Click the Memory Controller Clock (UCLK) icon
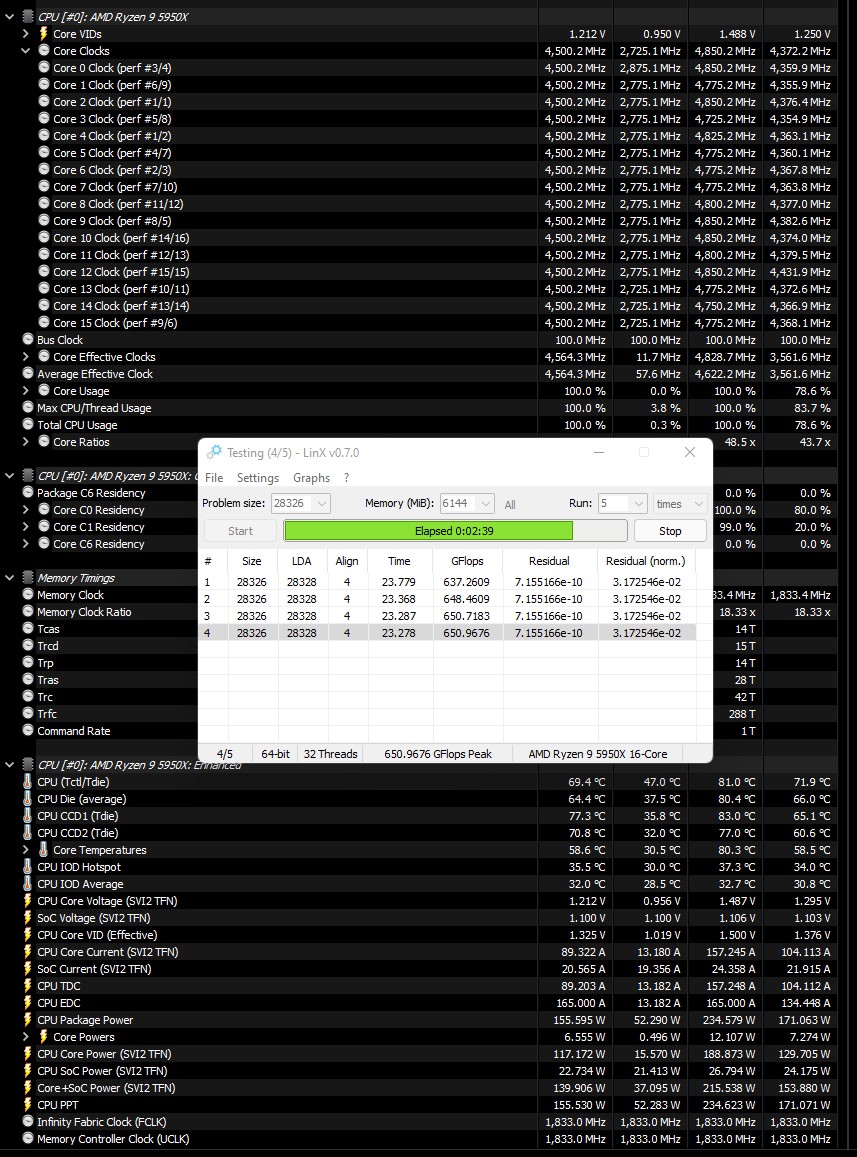This screenshot has height=1157, width=857. coord(28,1139)
